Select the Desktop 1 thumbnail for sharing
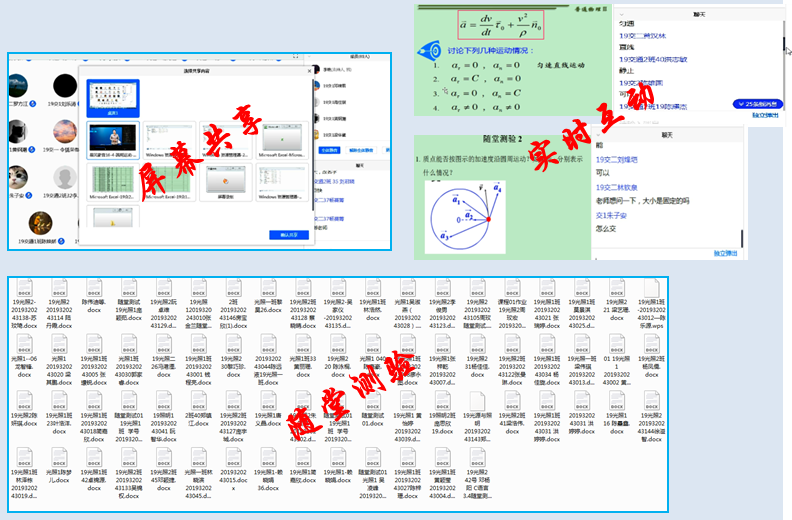This screenshot has width=792, height=520. point(111,99)
